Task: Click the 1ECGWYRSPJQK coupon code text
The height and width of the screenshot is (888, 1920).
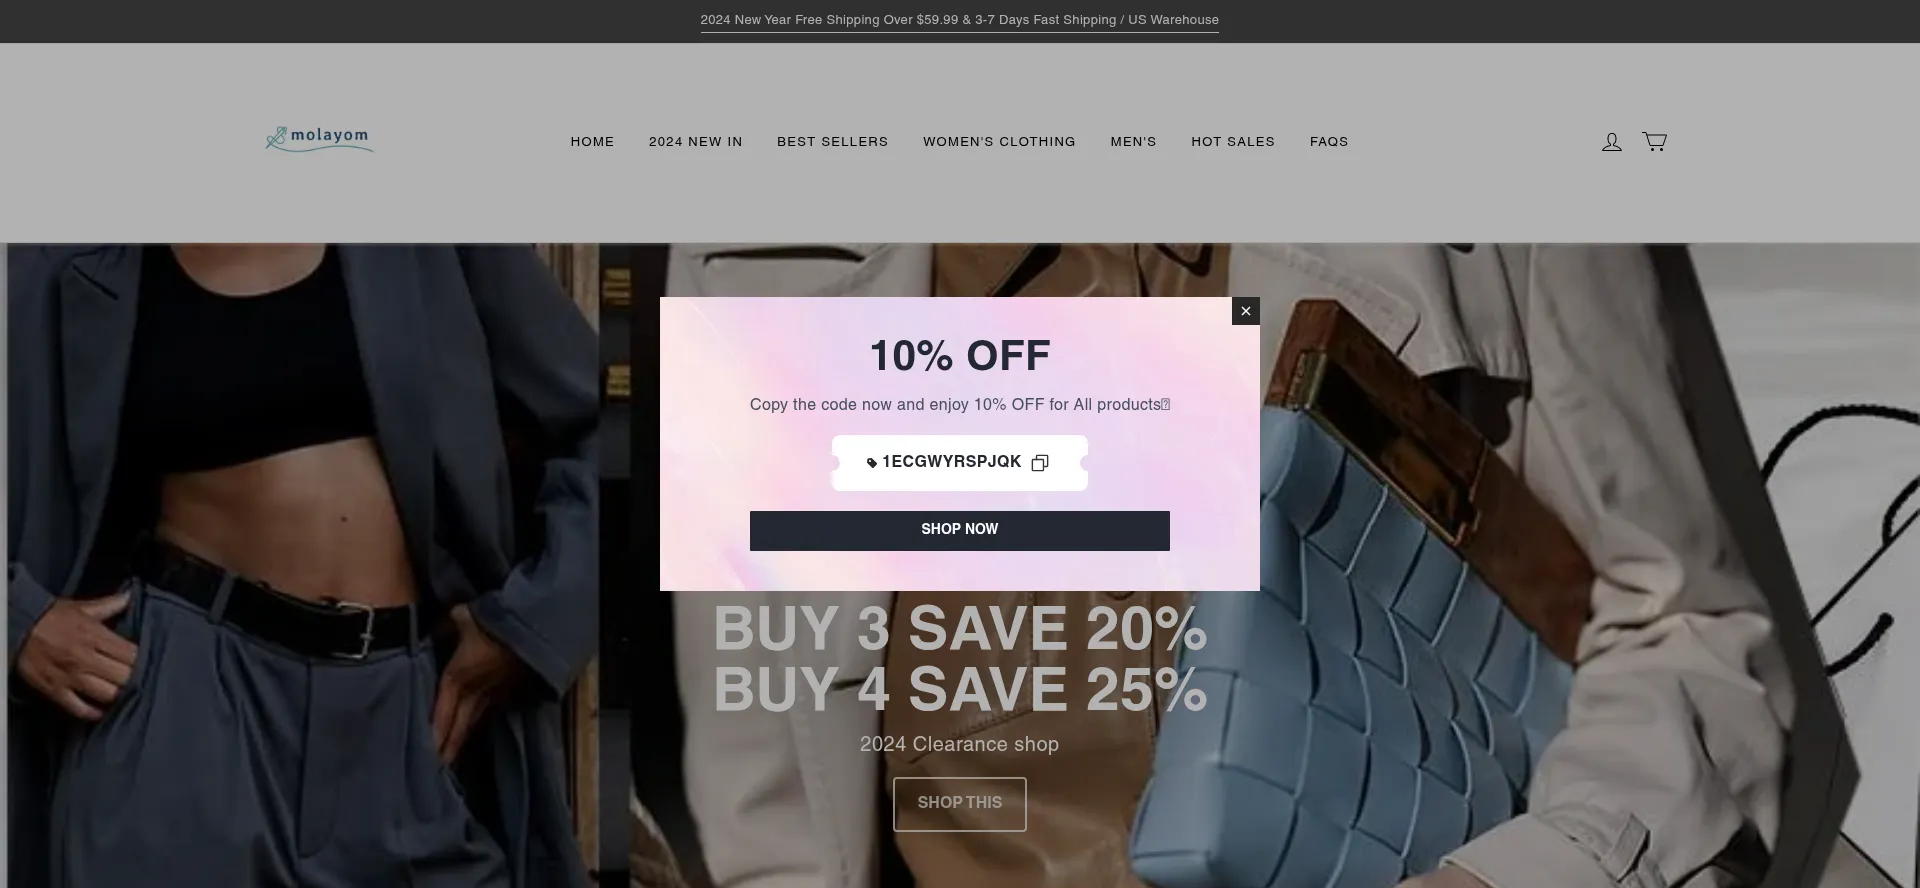Action: (951, 462)
